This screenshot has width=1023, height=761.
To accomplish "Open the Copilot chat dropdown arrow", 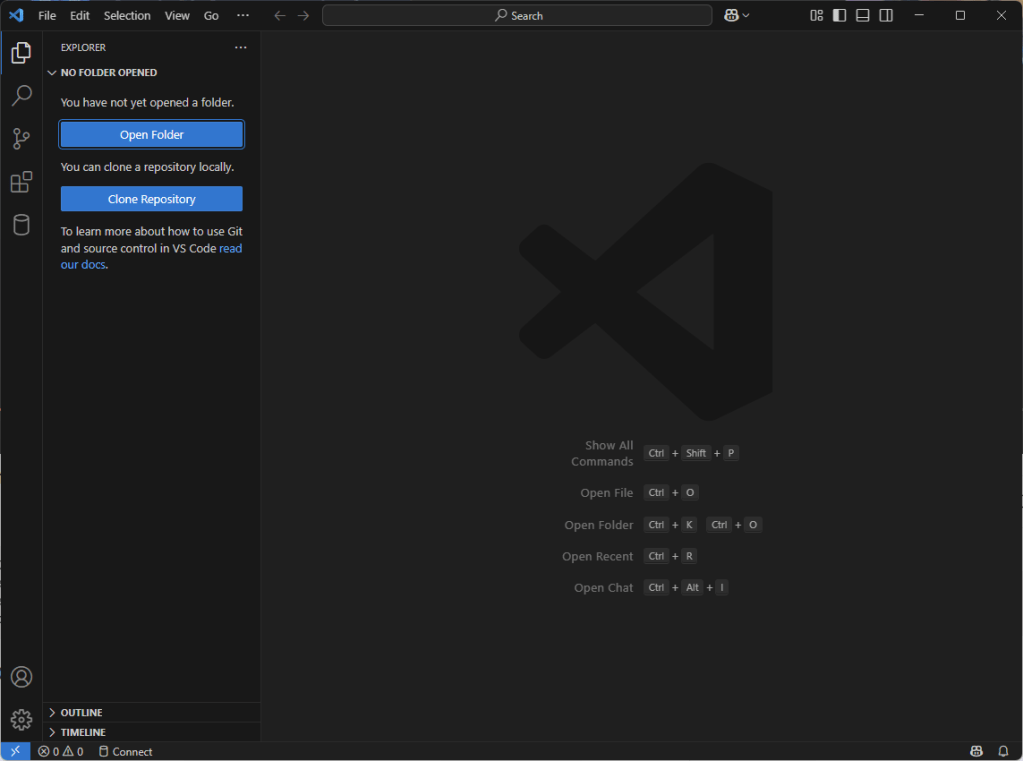I will (746, 15).
